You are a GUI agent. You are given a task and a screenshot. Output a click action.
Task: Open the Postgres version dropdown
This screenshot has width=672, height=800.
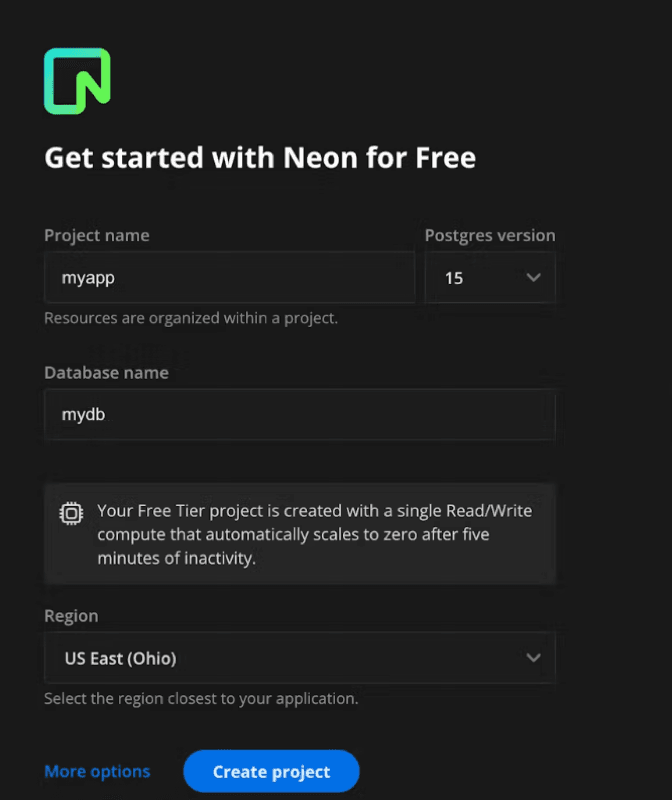click(x=490, y=277)
